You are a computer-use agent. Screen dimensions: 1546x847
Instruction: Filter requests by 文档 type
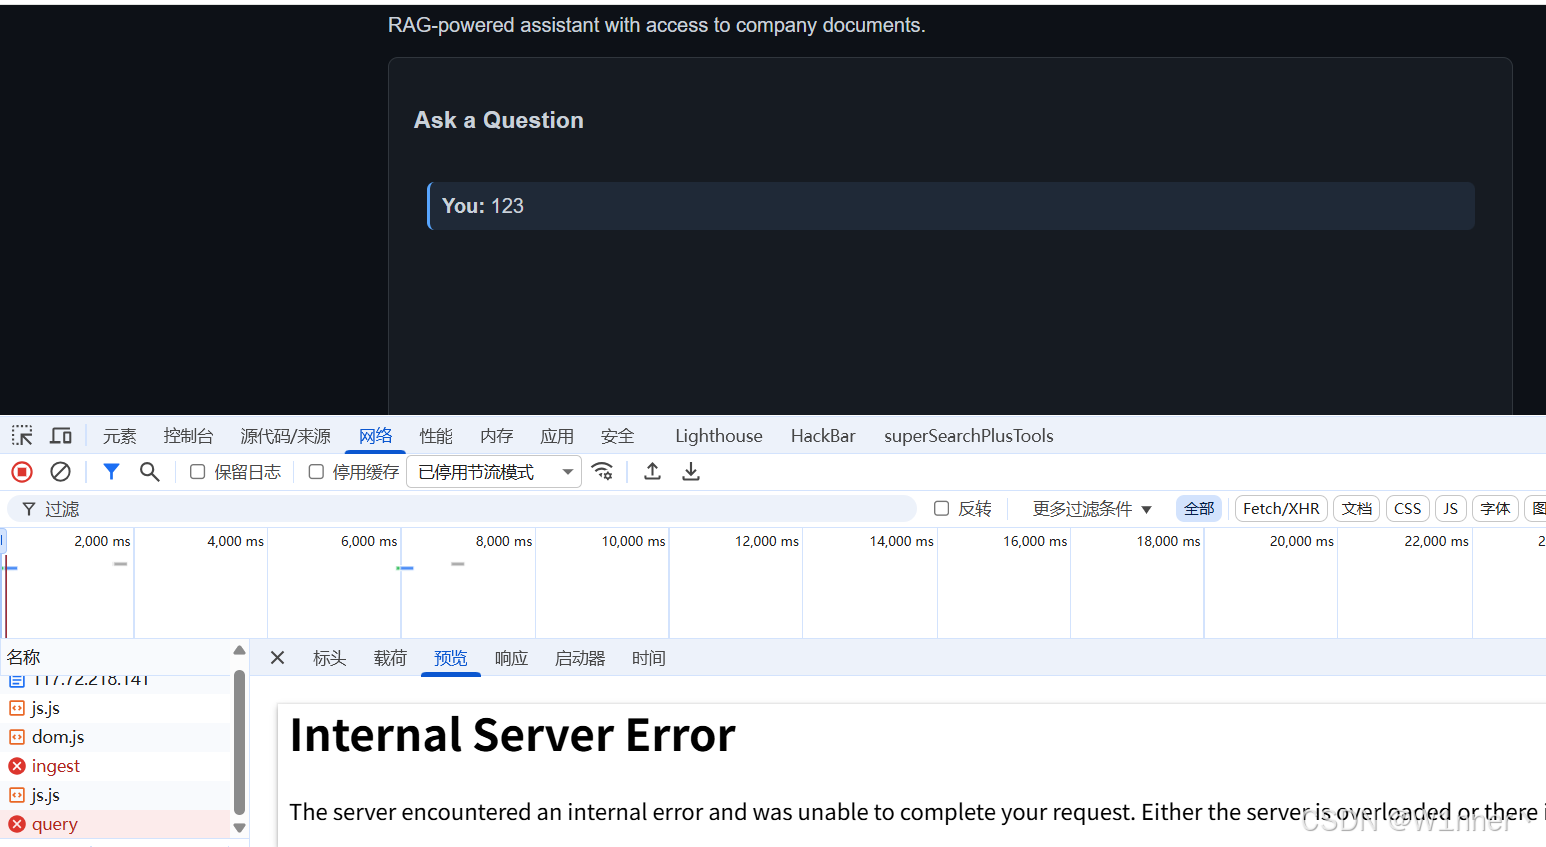[1357, 509]
